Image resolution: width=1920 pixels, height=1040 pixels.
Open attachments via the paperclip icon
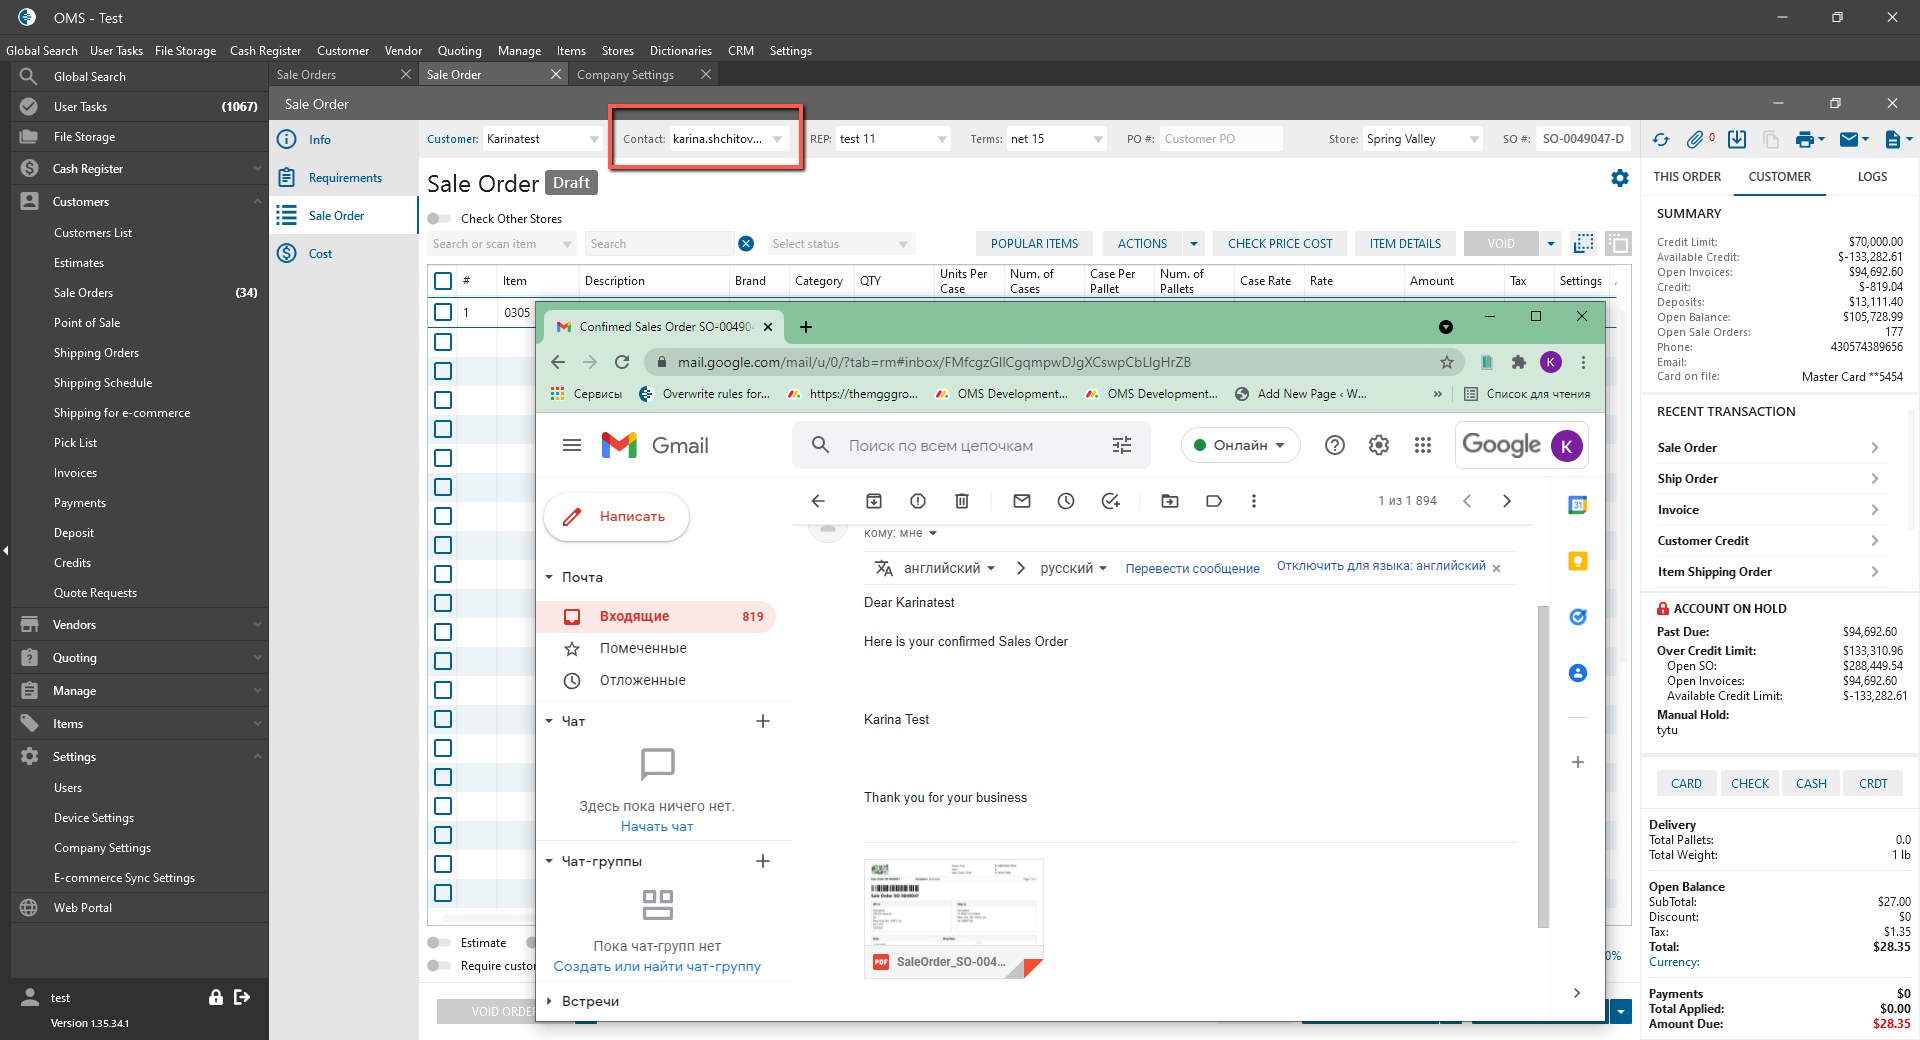tap(1695, 140)
